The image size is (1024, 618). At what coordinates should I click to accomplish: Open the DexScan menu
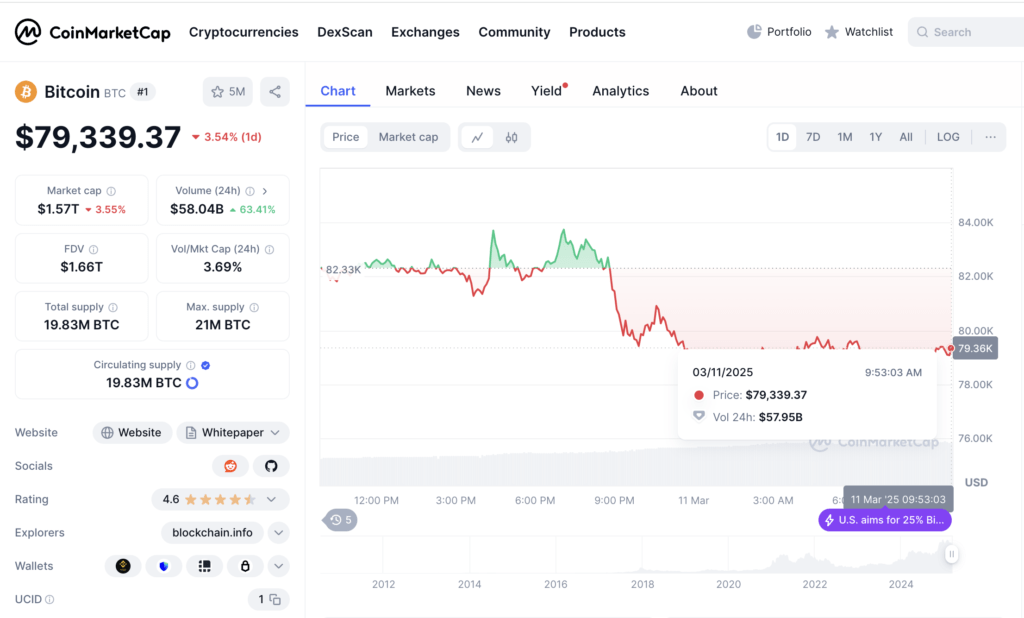(345, 32)
